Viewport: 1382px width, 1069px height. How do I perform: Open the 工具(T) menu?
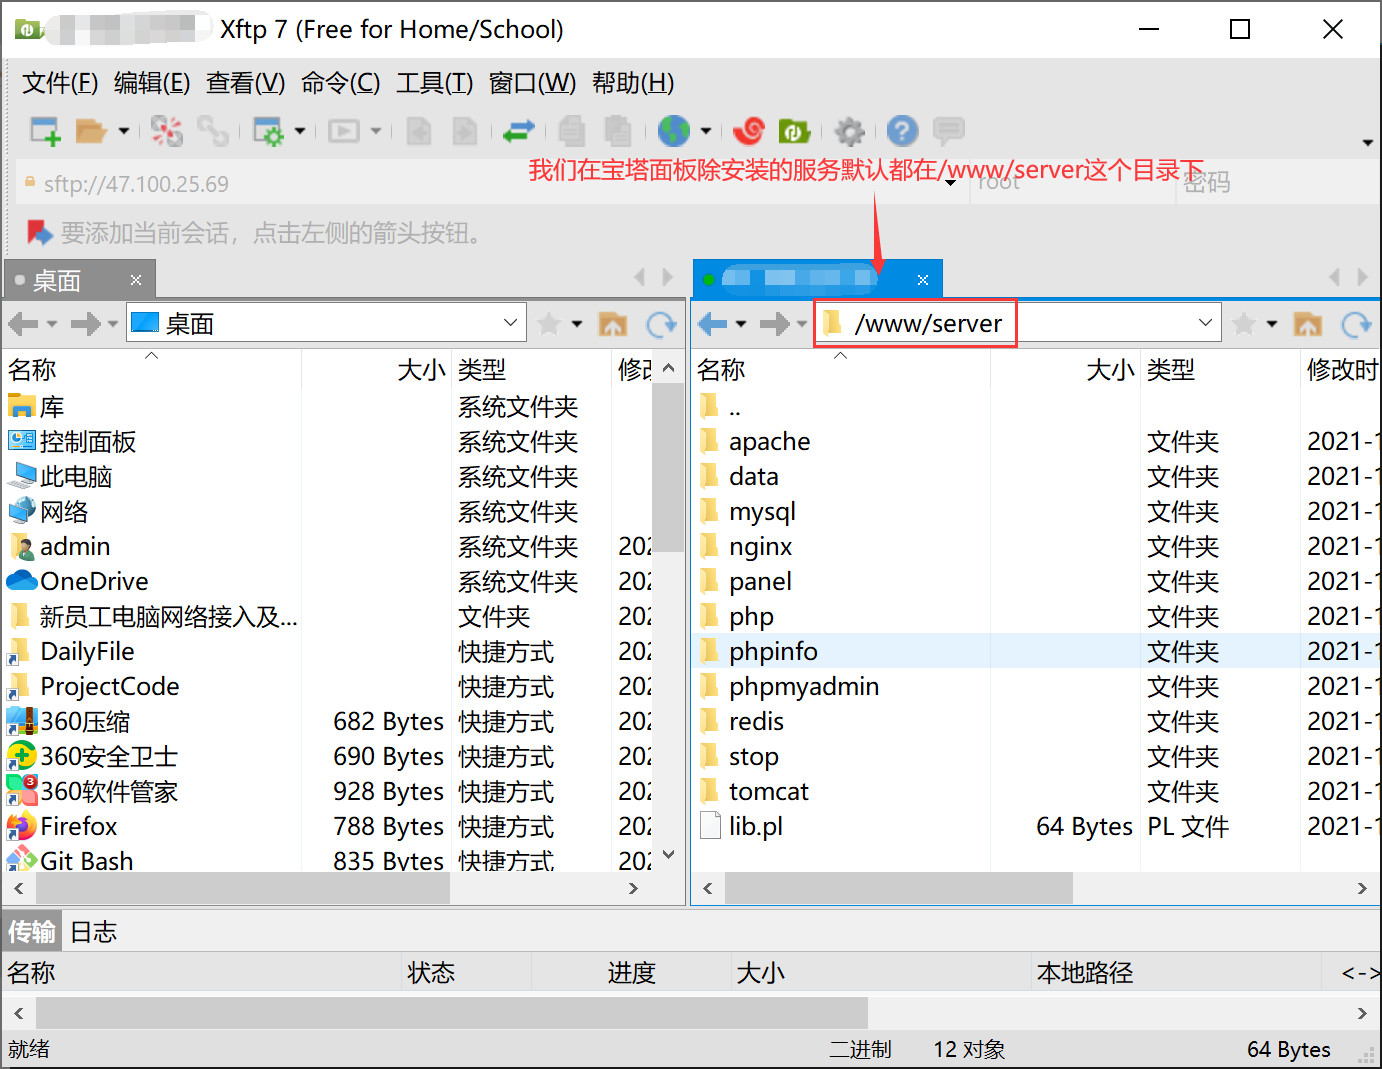point(434,83)
